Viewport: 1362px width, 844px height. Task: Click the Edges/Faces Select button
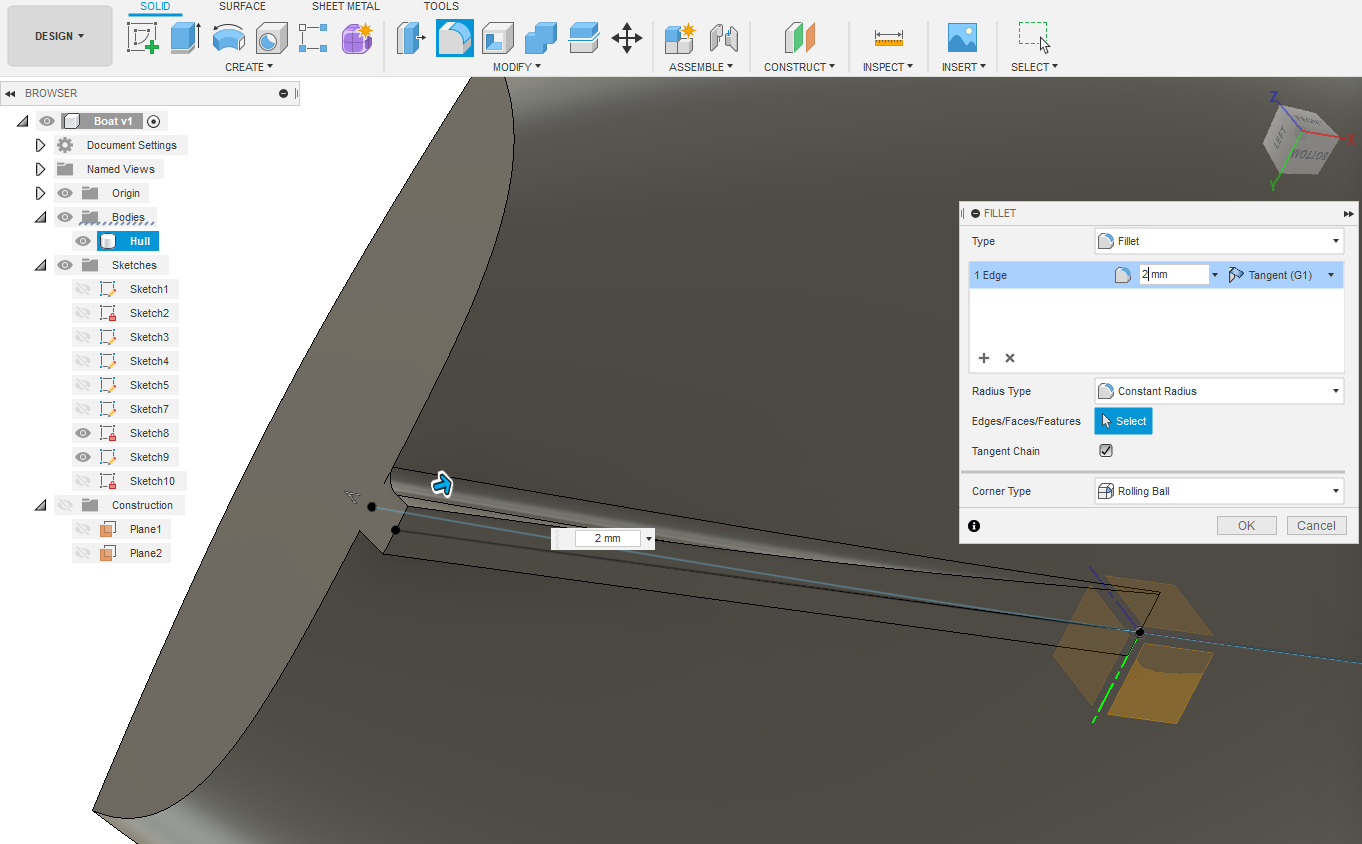coord(1123,421)
